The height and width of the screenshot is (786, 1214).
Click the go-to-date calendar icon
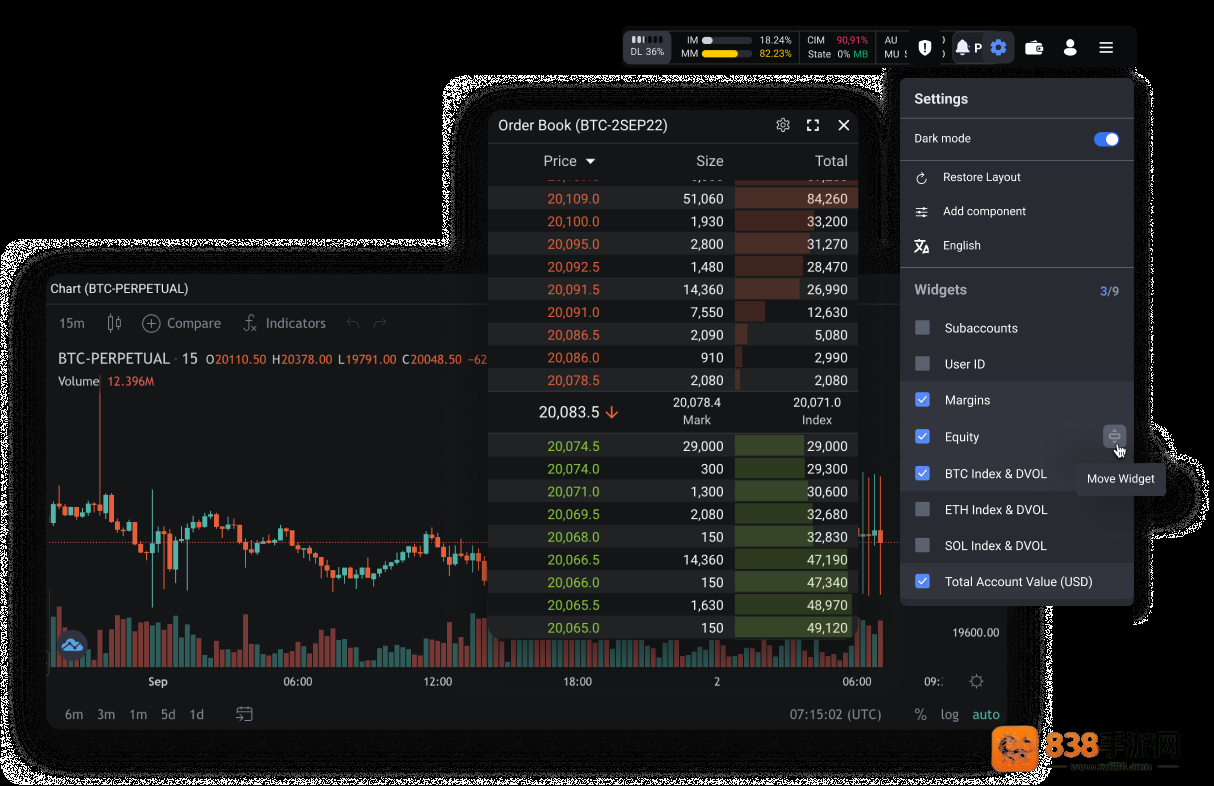click(x=244, y=714)
